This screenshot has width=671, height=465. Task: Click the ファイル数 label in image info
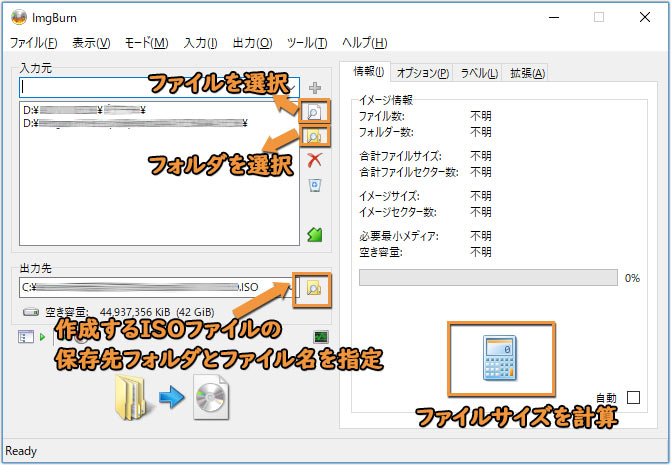tap(382, 116)
